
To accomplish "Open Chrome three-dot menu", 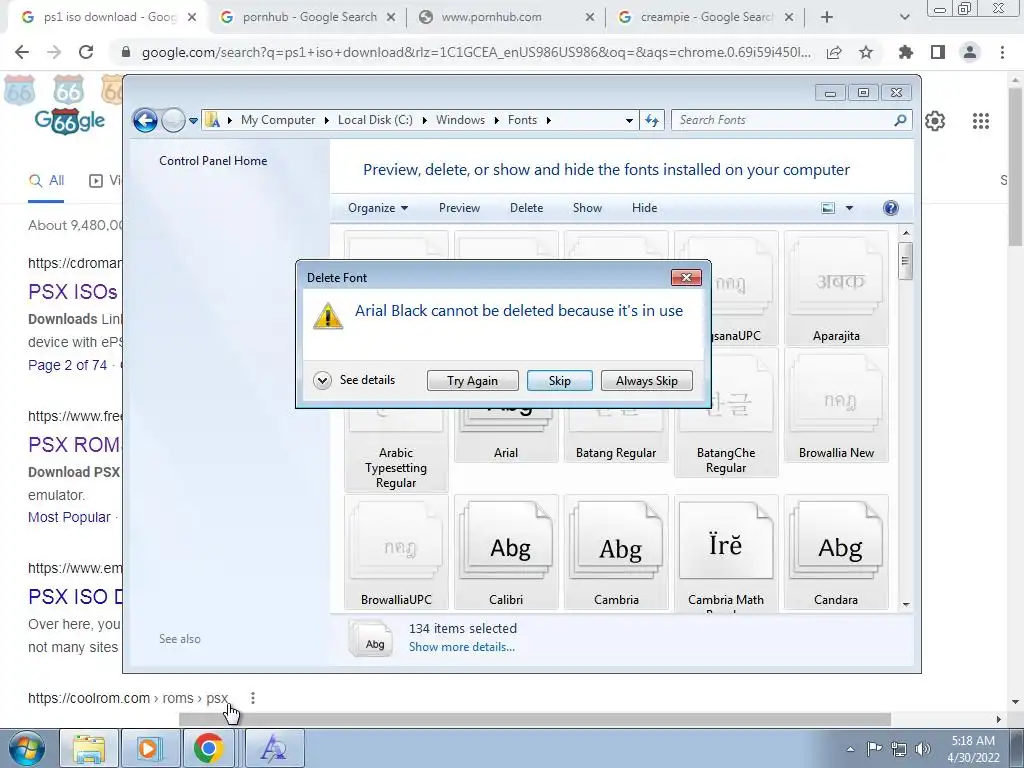I will 1002,52.
